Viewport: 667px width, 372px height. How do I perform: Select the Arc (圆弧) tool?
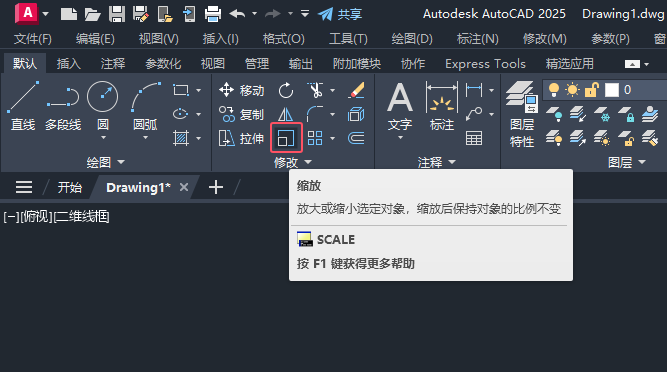click(145, 106)
